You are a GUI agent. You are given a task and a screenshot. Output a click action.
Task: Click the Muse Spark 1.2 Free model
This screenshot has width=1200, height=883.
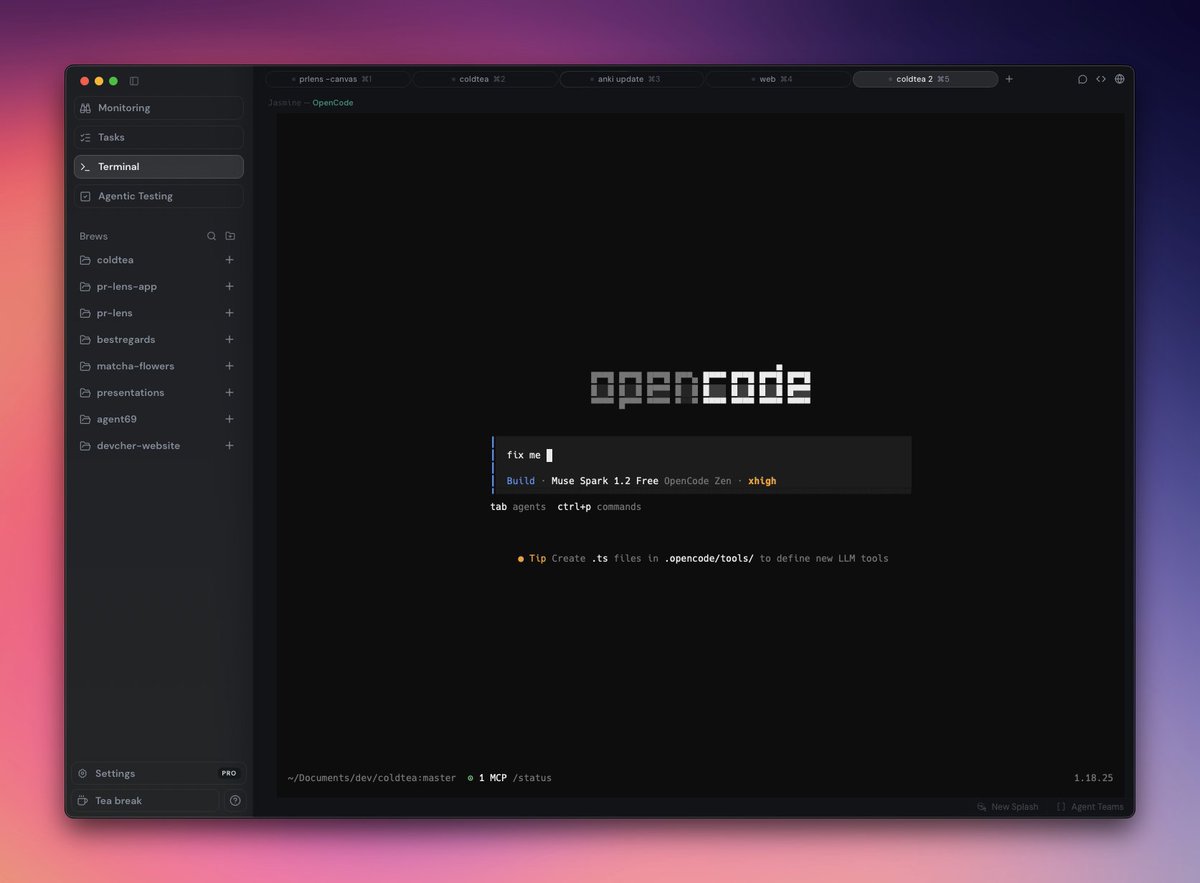604,481
